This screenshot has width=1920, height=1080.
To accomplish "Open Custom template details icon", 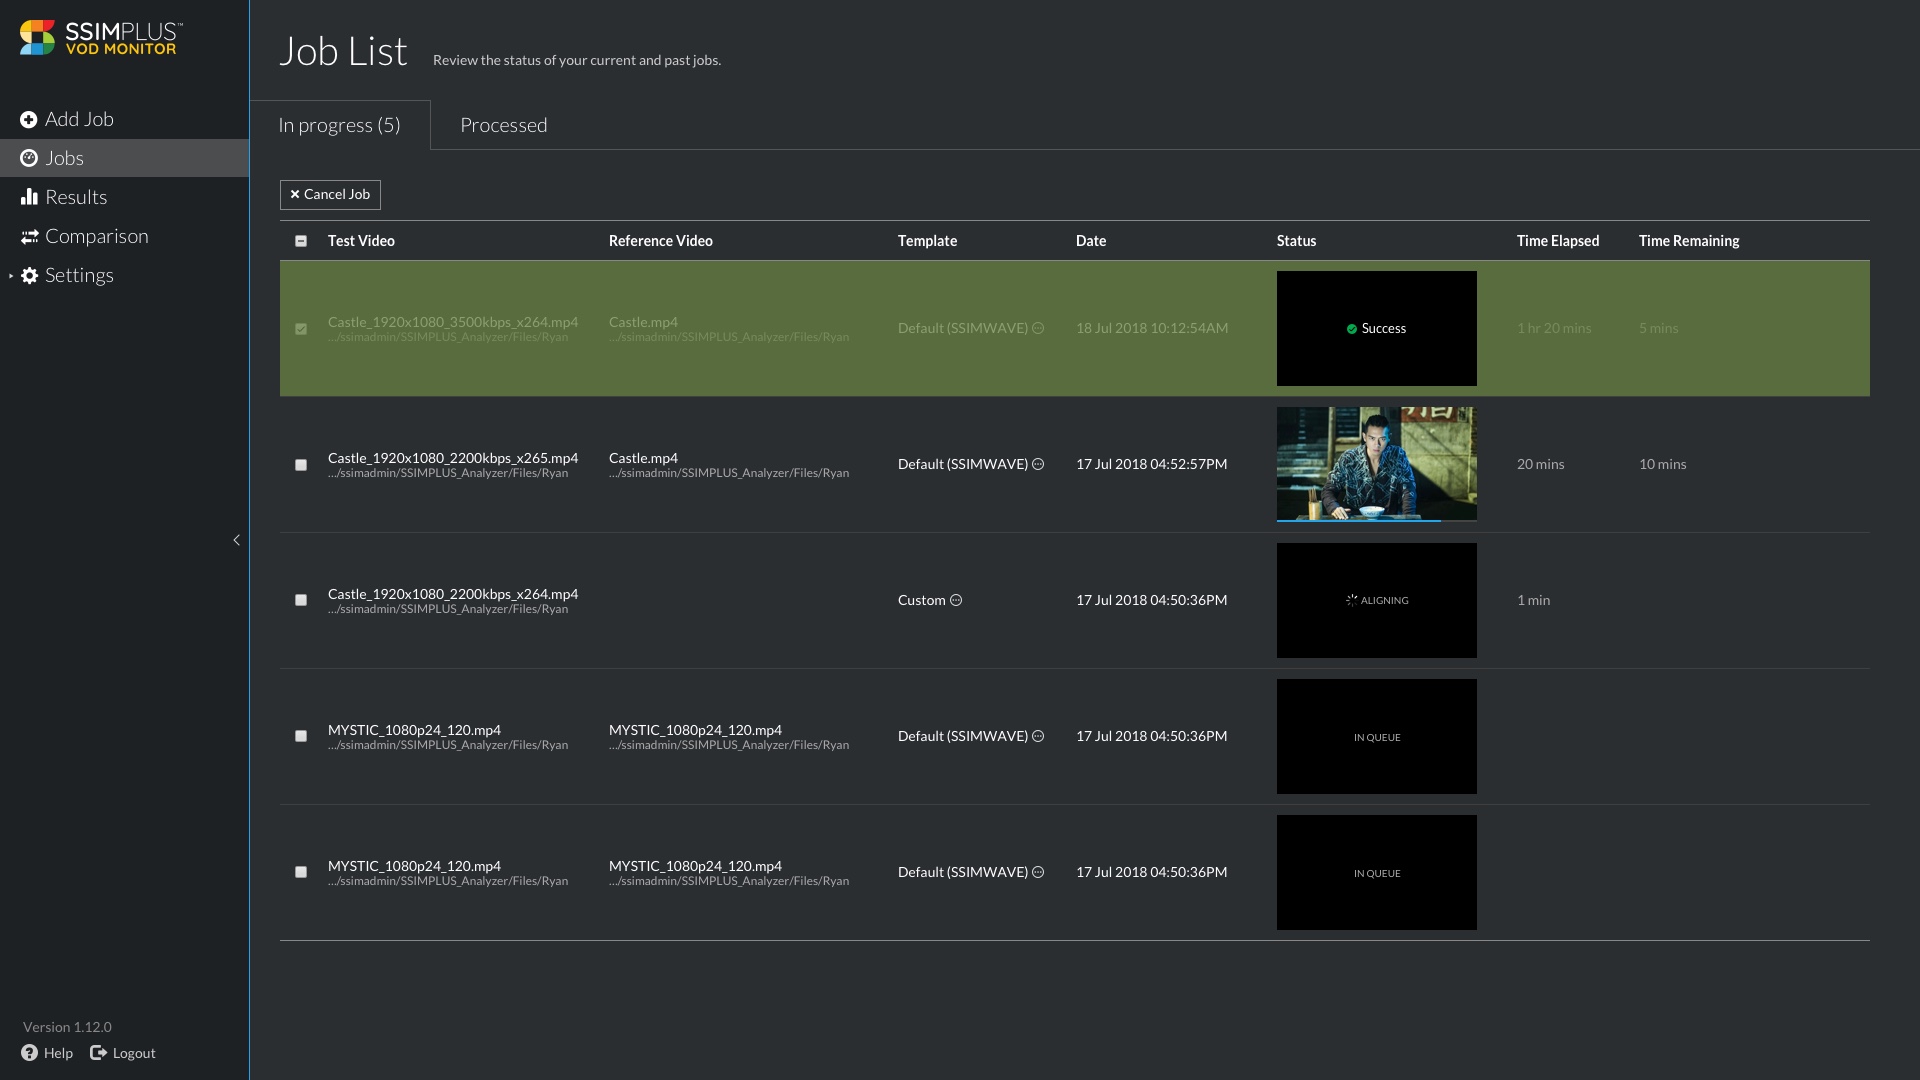I will tap(956, 600).
